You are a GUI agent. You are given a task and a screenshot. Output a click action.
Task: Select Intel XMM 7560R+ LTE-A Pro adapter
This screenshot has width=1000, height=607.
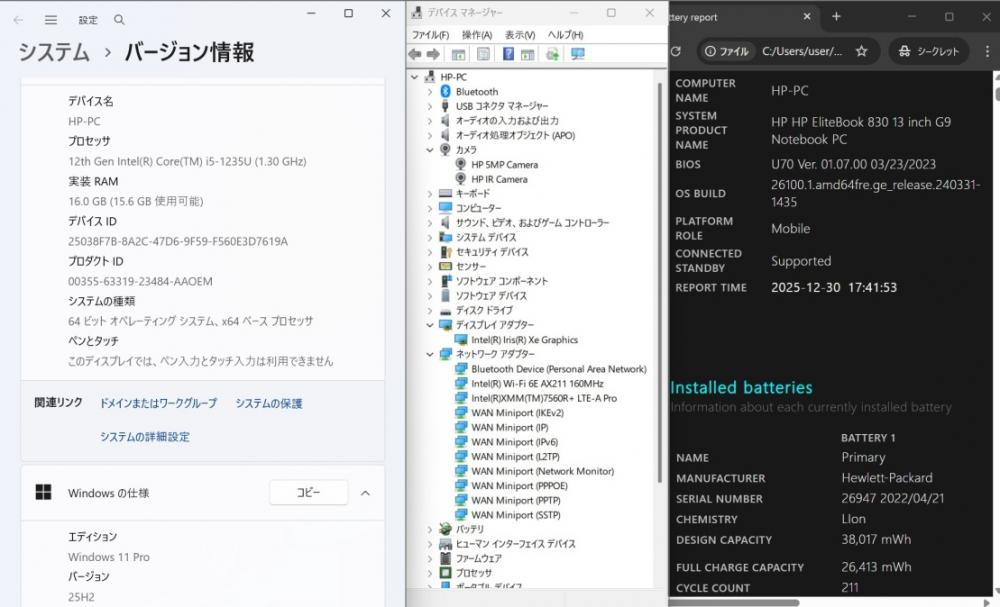click(544, 398)
